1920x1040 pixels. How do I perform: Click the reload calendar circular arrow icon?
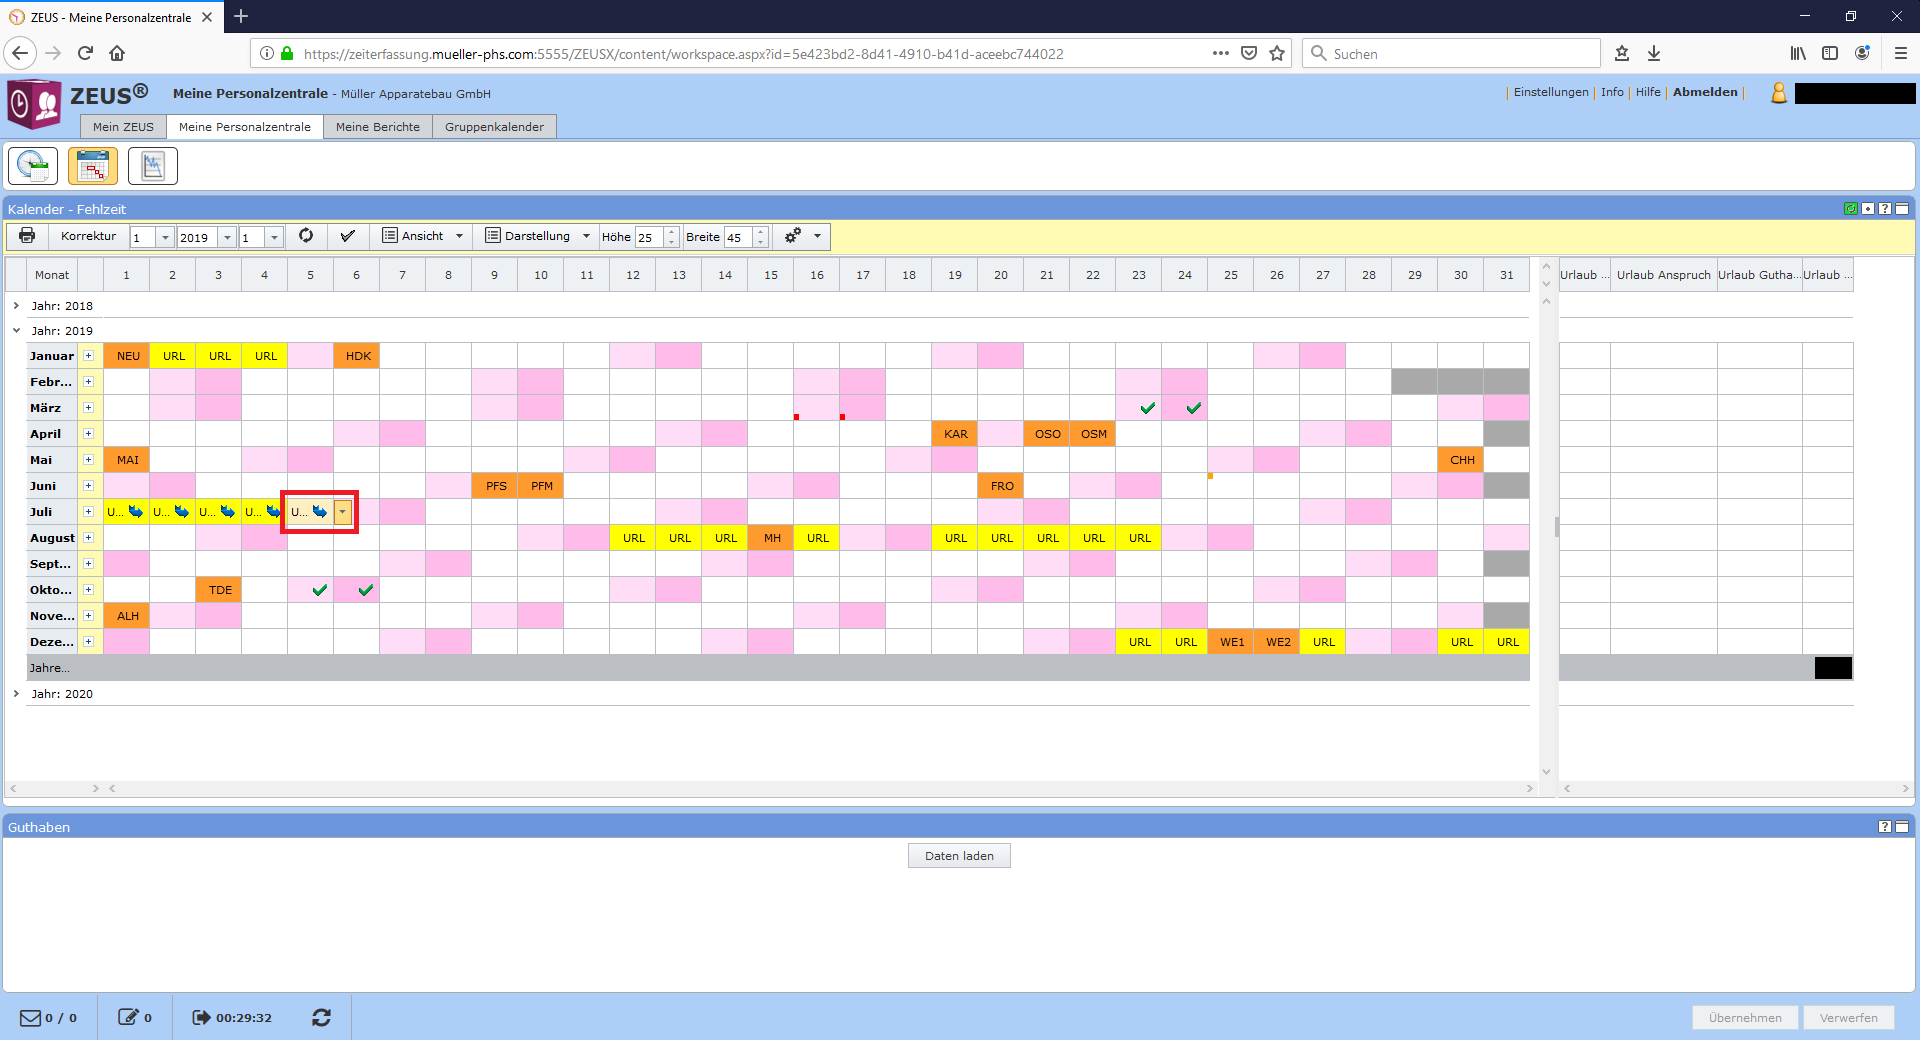(306, 236)
